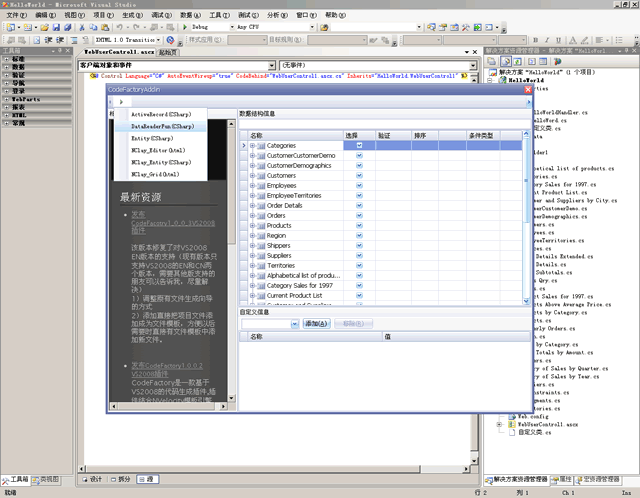Click the Find in Files icon
Image resolution: width=640 pixels, height=498 pixels.
(324, 27)
